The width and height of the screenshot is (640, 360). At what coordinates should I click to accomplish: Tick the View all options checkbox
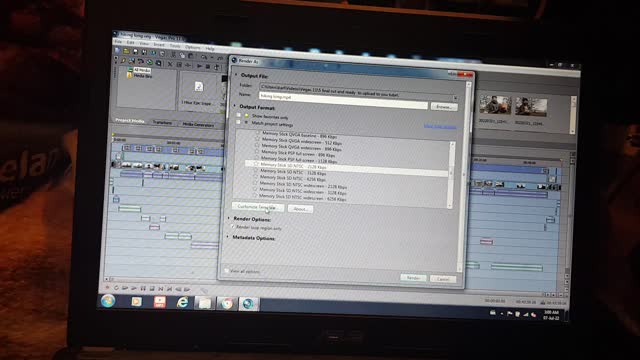click(x=227, y=270)
